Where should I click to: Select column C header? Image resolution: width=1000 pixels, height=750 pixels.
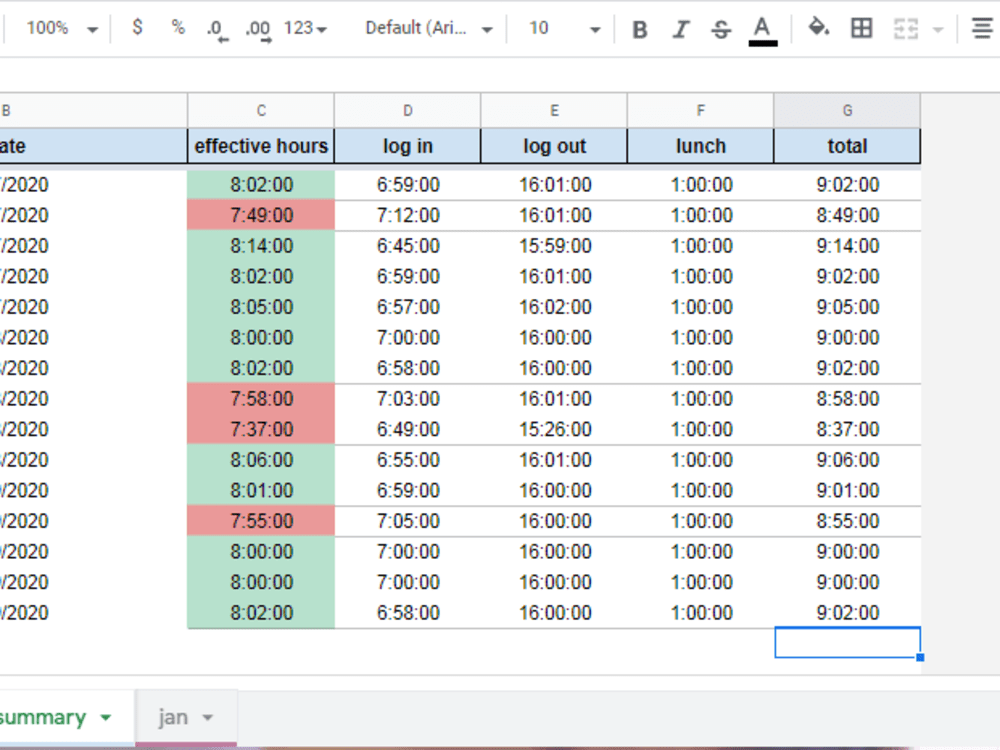261,110
